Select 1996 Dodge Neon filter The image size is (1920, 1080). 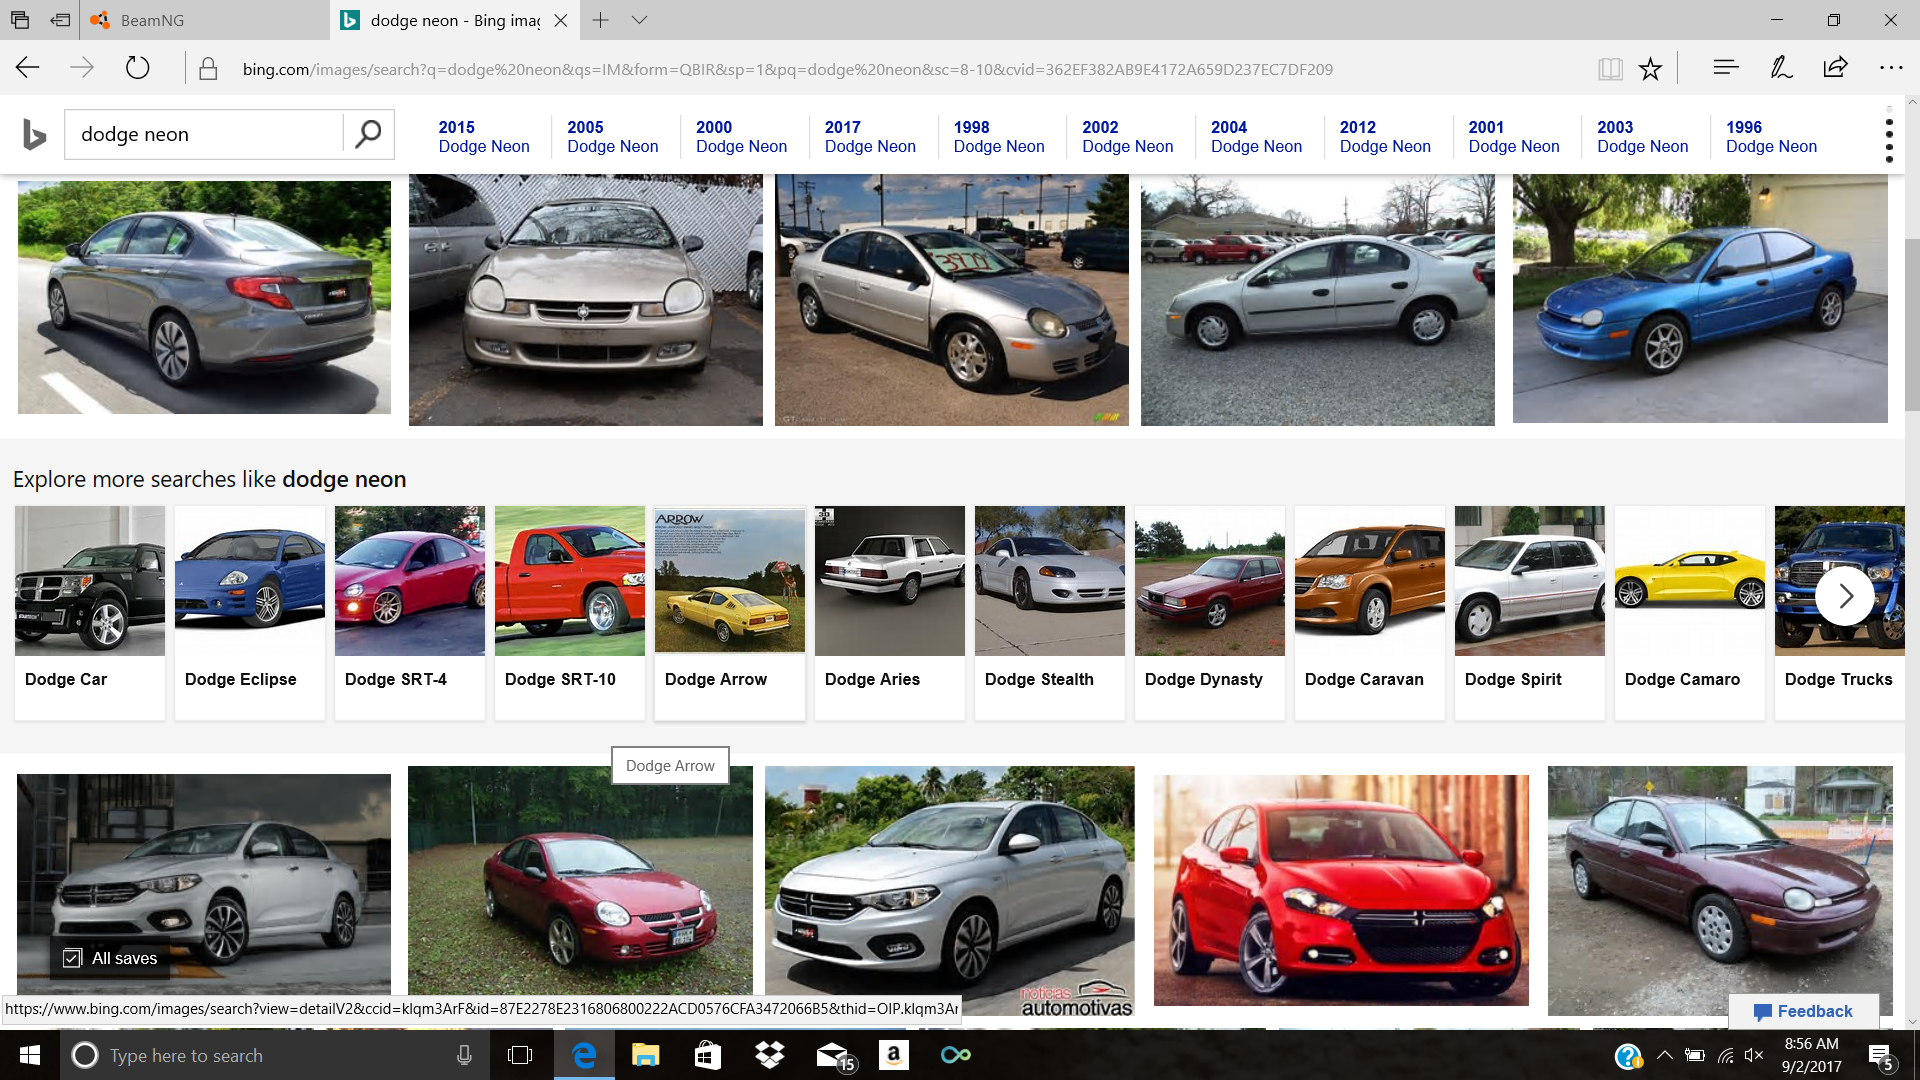point(1771,136)
